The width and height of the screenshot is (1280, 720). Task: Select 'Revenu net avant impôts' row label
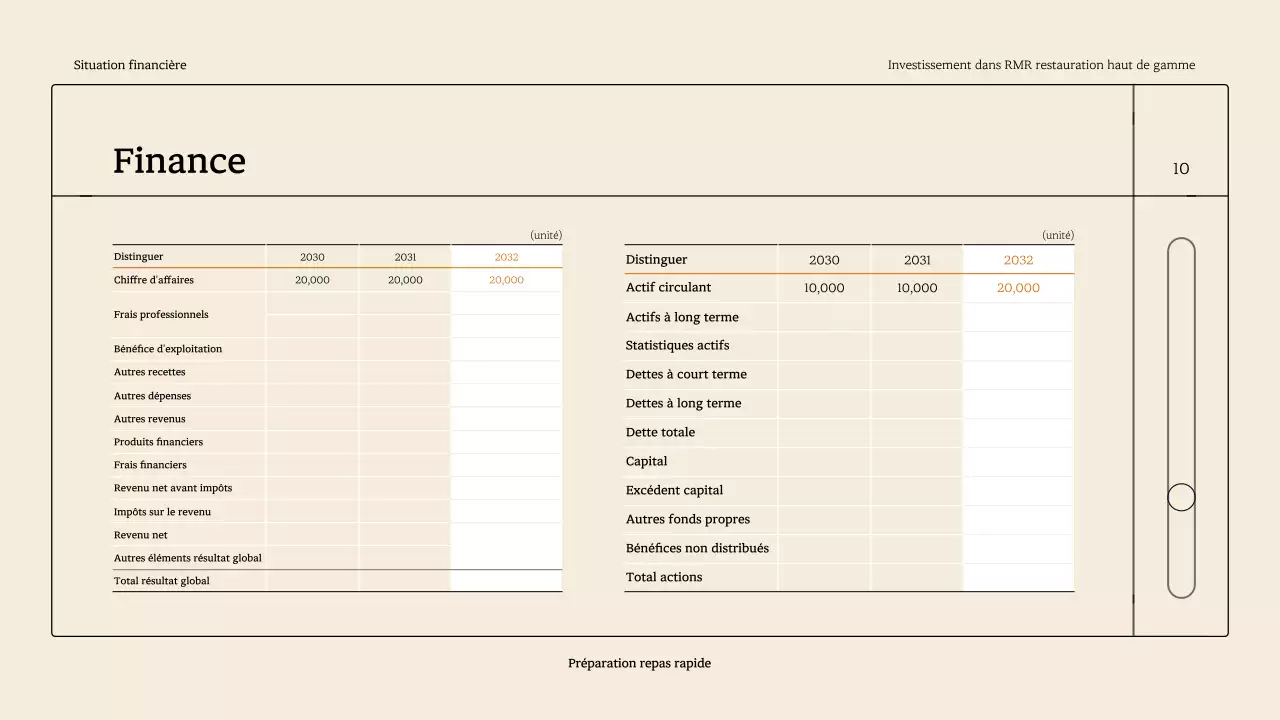pos(173,488)
